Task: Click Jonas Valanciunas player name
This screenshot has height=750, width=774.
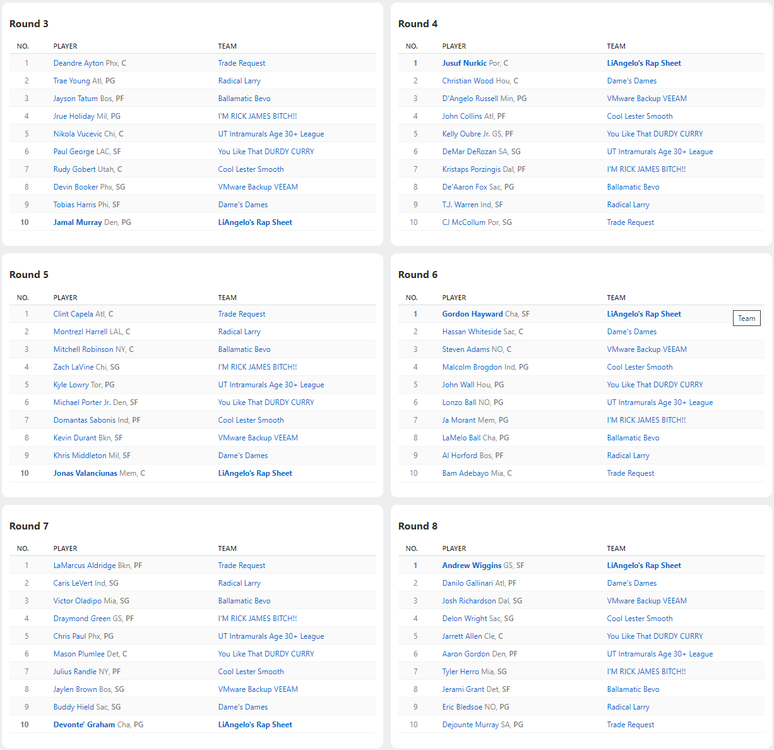Action: click(88, 473)
